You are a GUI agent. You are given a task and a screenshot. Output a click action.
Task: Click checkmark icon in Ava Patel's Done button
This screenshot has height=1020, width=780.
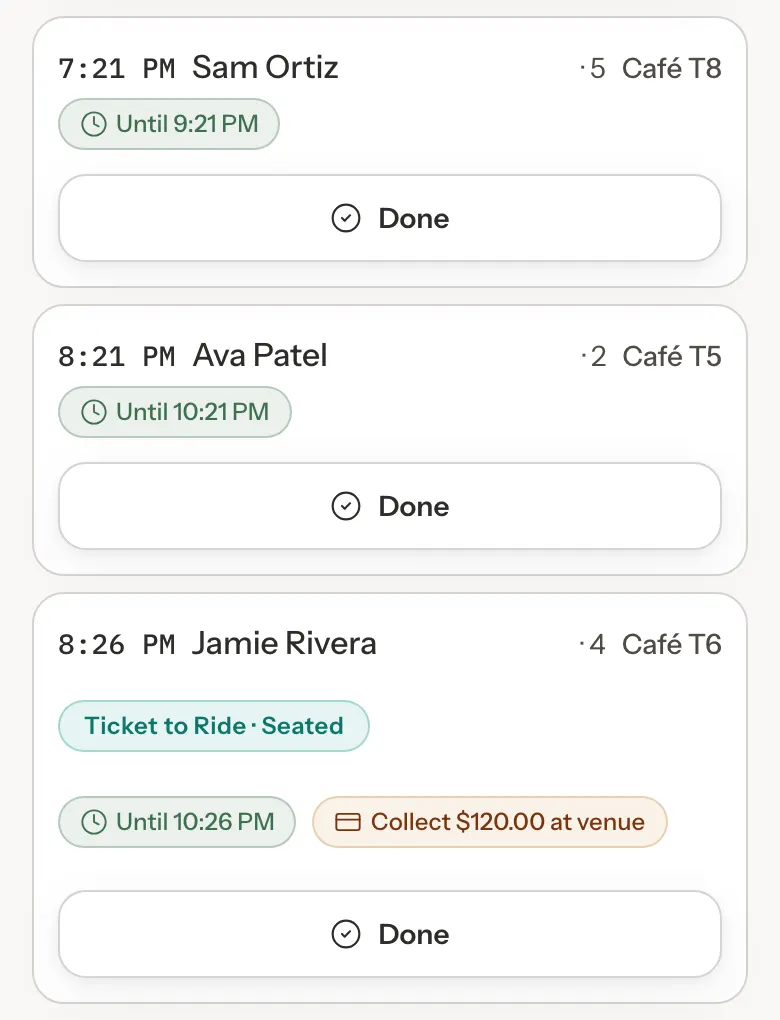coord(345,507)
